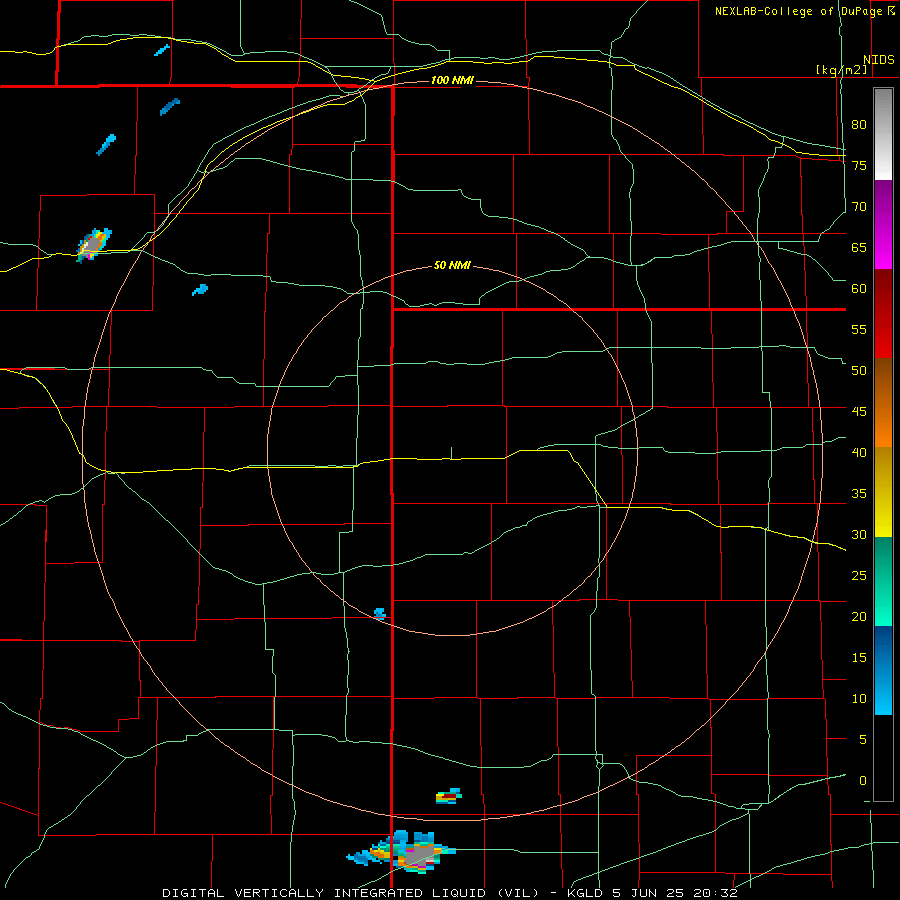This screenshot has width=900, height=900.
Task: Click the 60 value on the scale
Action: tap(859, 289)
